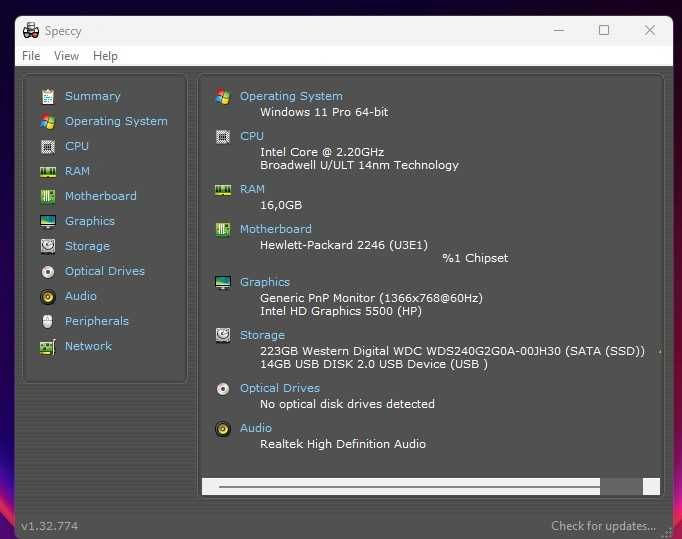View Storage details from sidebar
The image size is (682, 539).
coord(87,246)
